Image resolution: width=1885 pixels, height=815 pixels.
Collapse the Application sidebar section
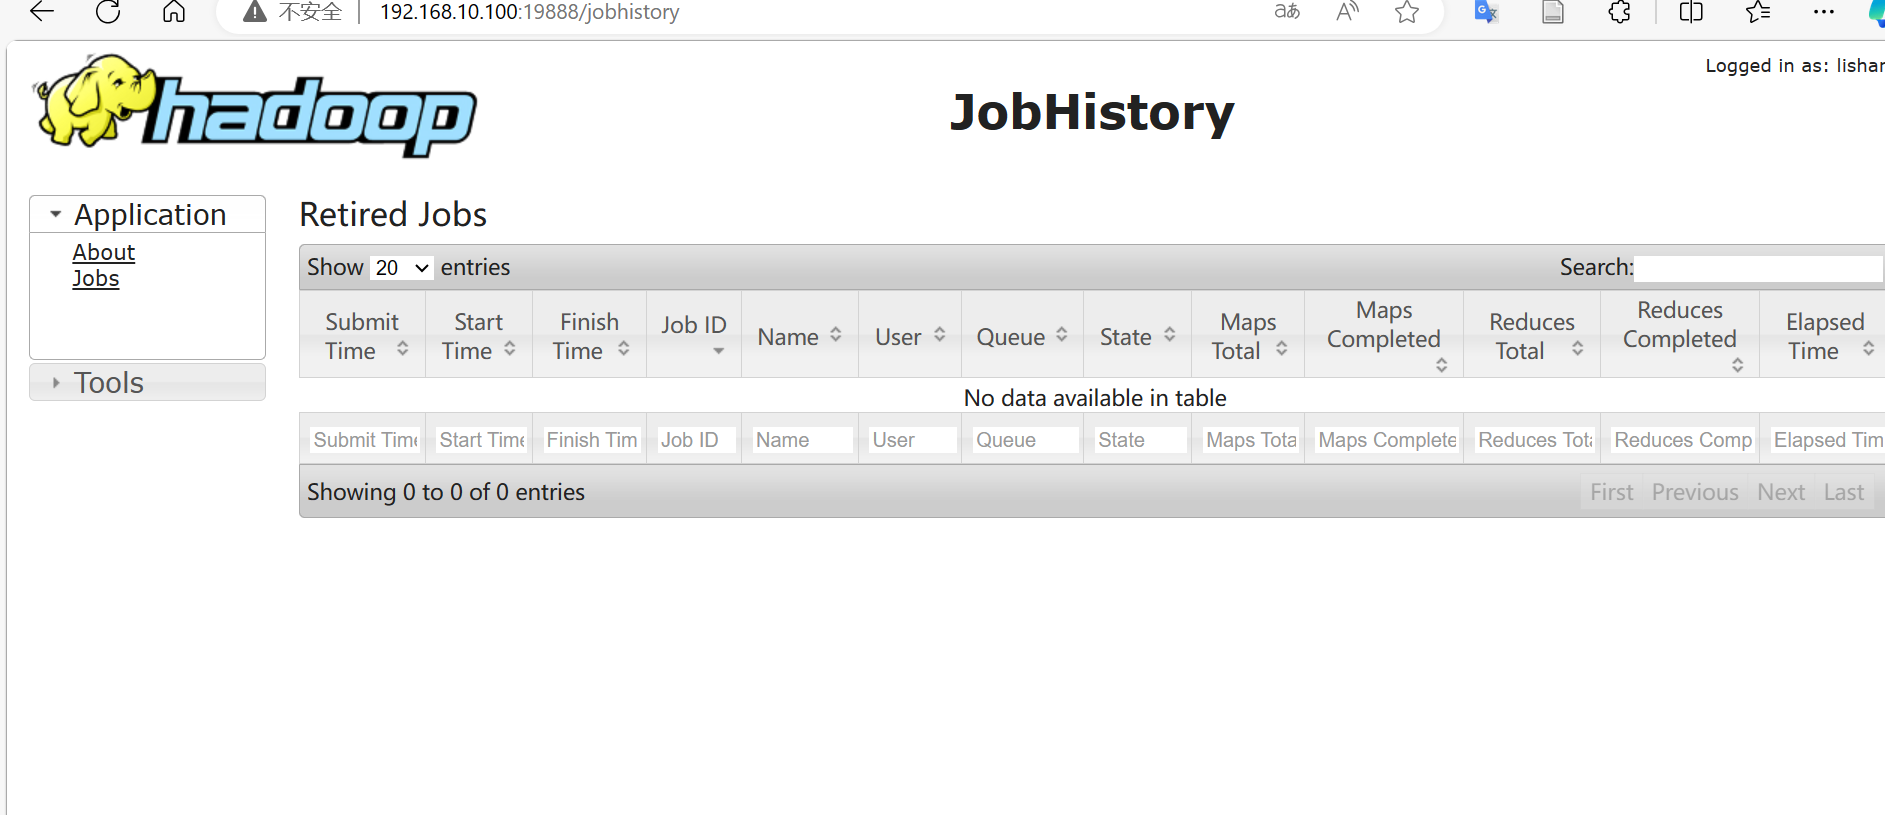147,214
